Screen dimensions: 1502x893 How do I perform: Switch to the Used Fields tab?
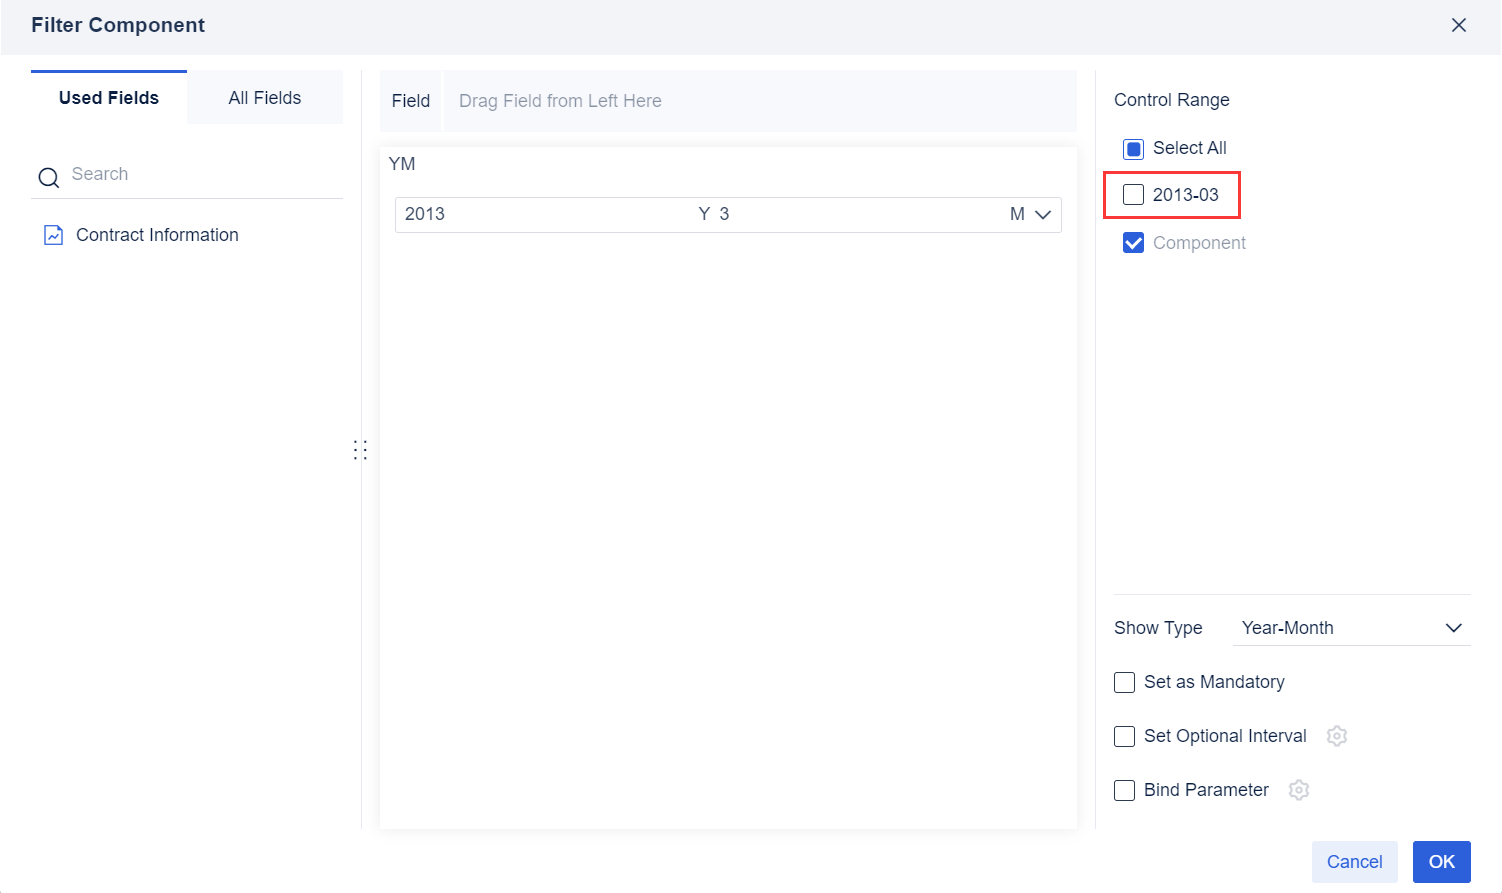pyautogui.click(x=108, y=97)
